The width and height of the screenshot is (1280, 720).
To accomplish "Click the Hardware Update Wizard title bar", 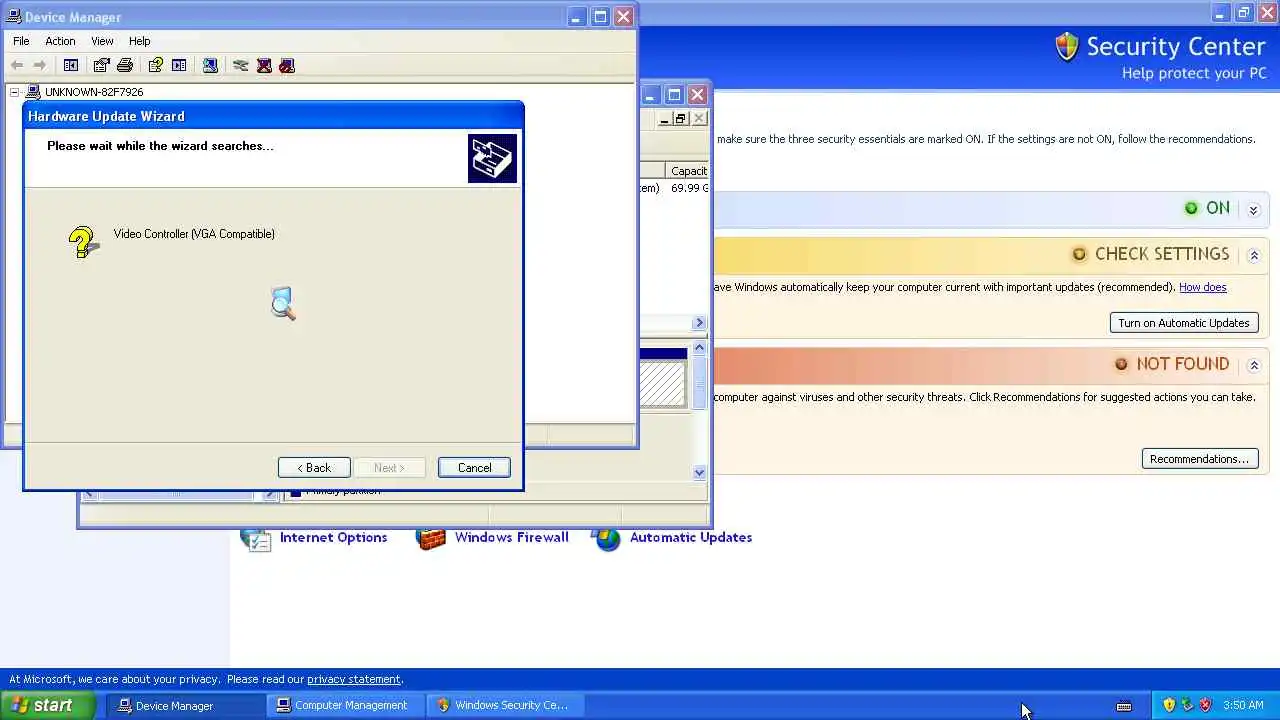I will [273, 116].
